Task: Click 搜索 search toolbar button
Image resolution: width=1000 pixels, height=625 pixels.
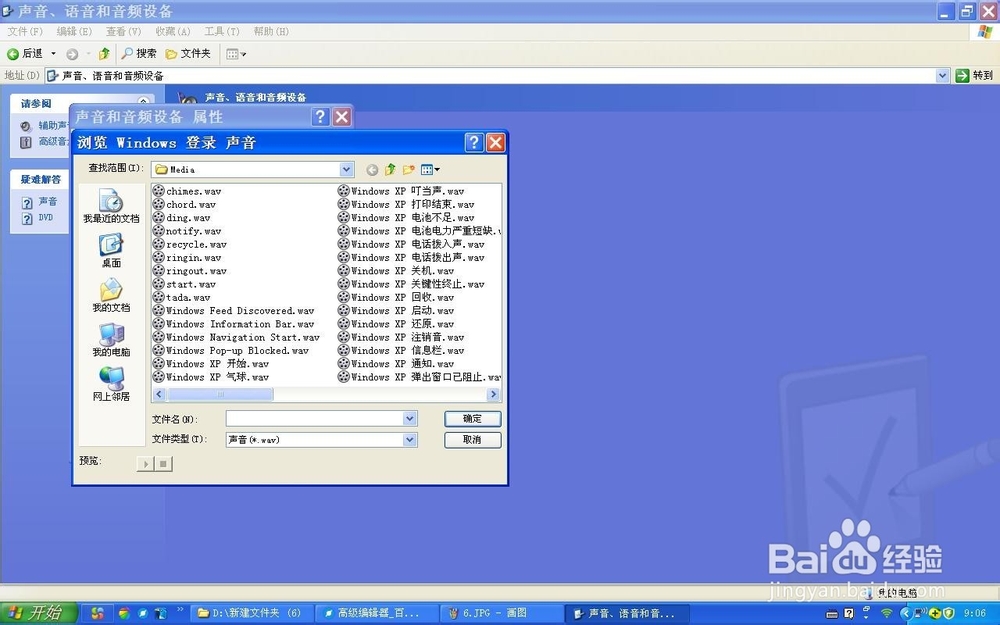Action: click(139, 54)
